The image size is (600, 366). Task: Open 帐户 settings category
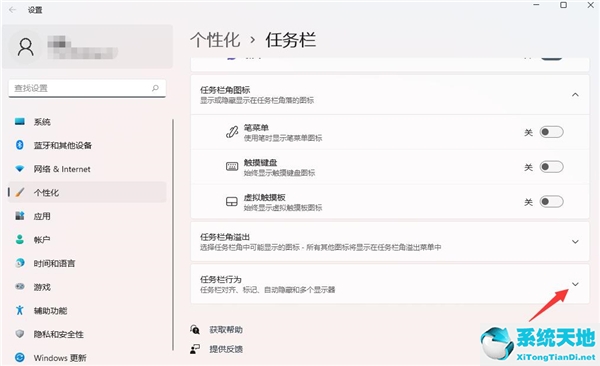click(x=87, y=240)
